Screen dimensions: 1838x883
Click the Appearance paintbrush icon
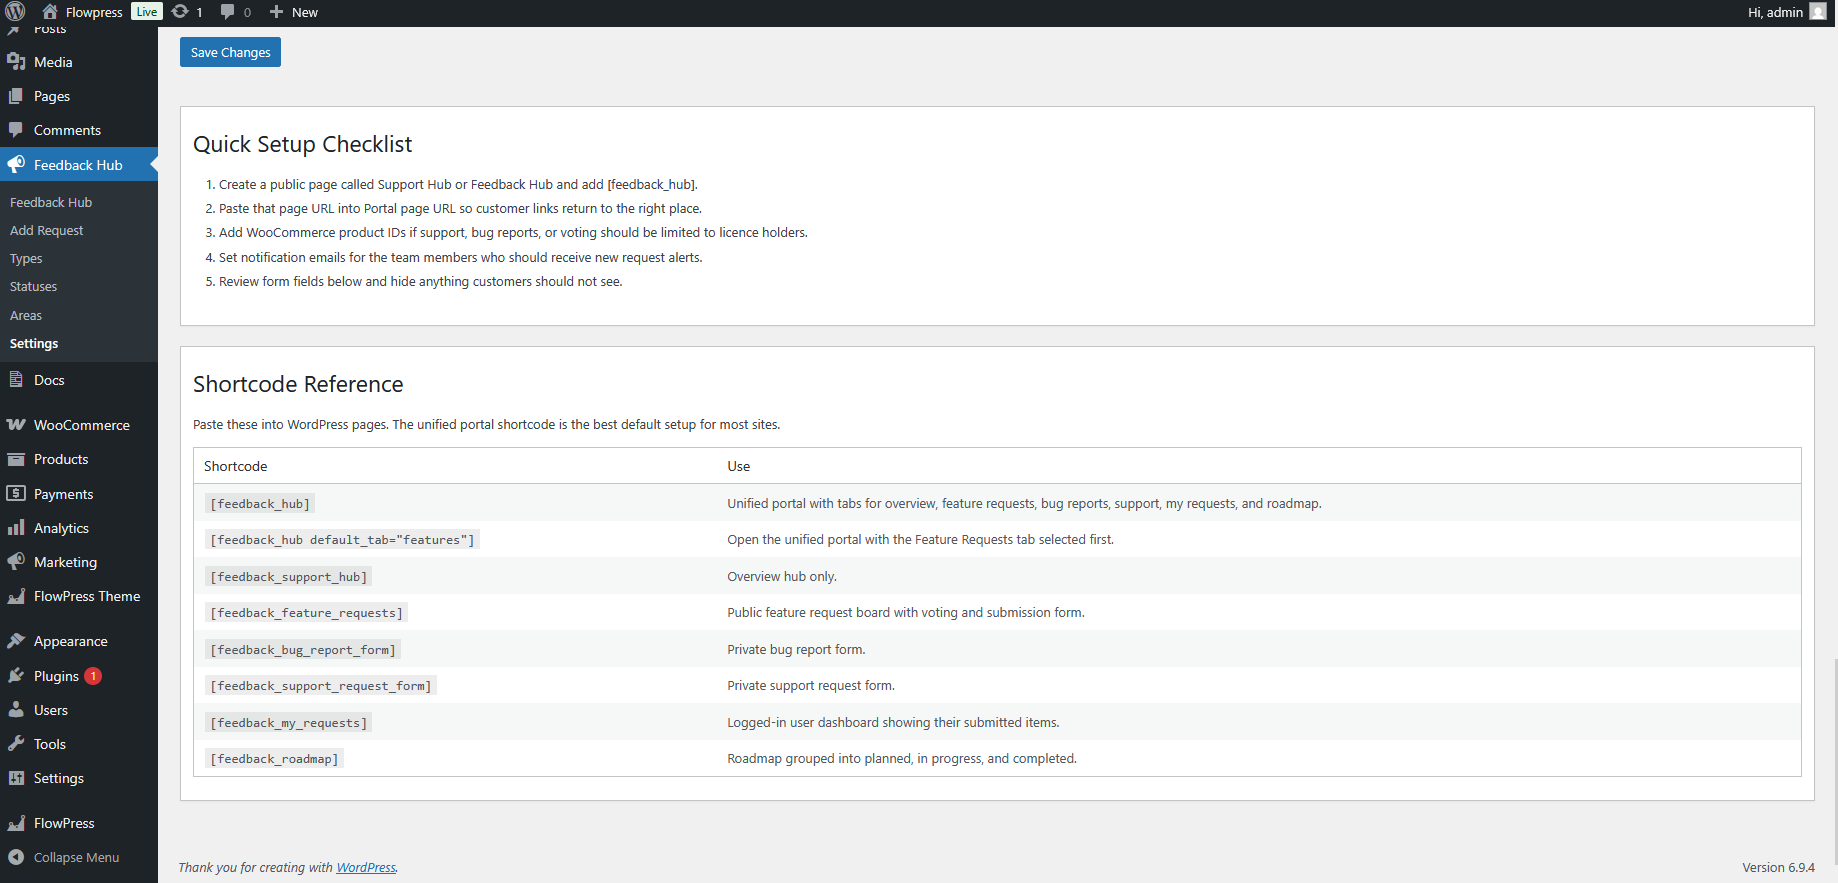point(16,641)
